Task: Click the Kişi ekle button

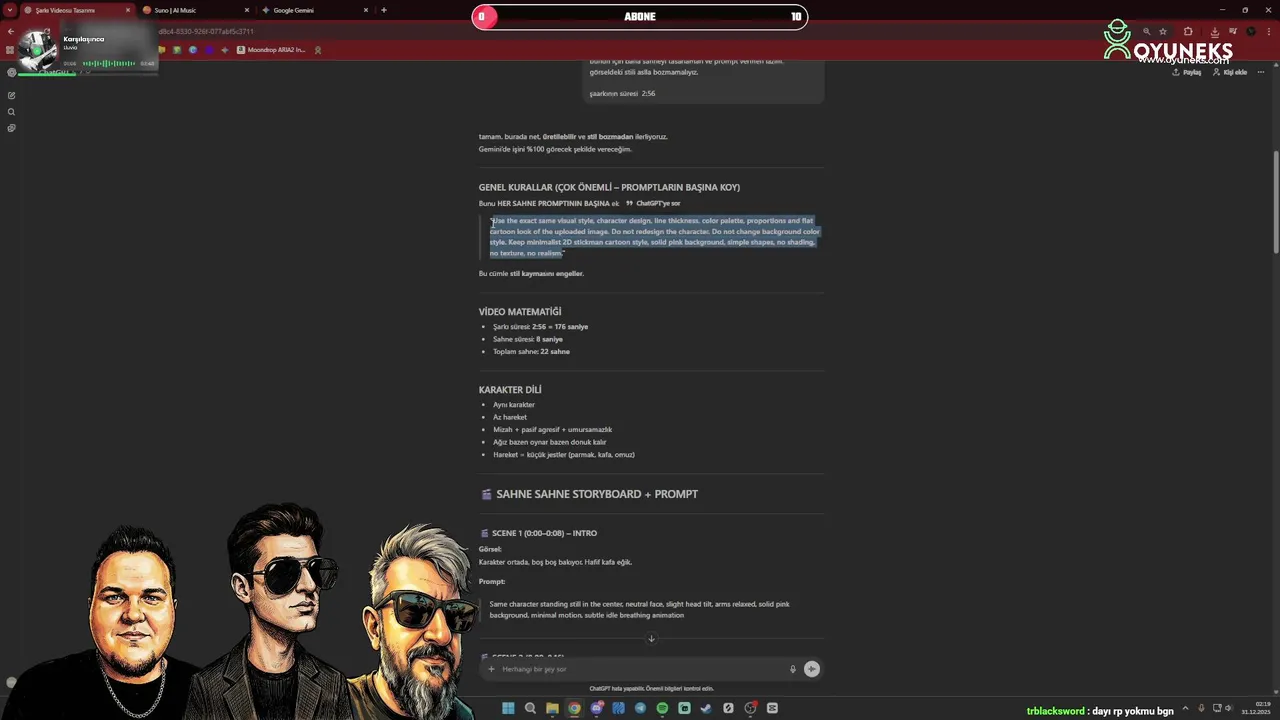Action: coord(1230,72)
